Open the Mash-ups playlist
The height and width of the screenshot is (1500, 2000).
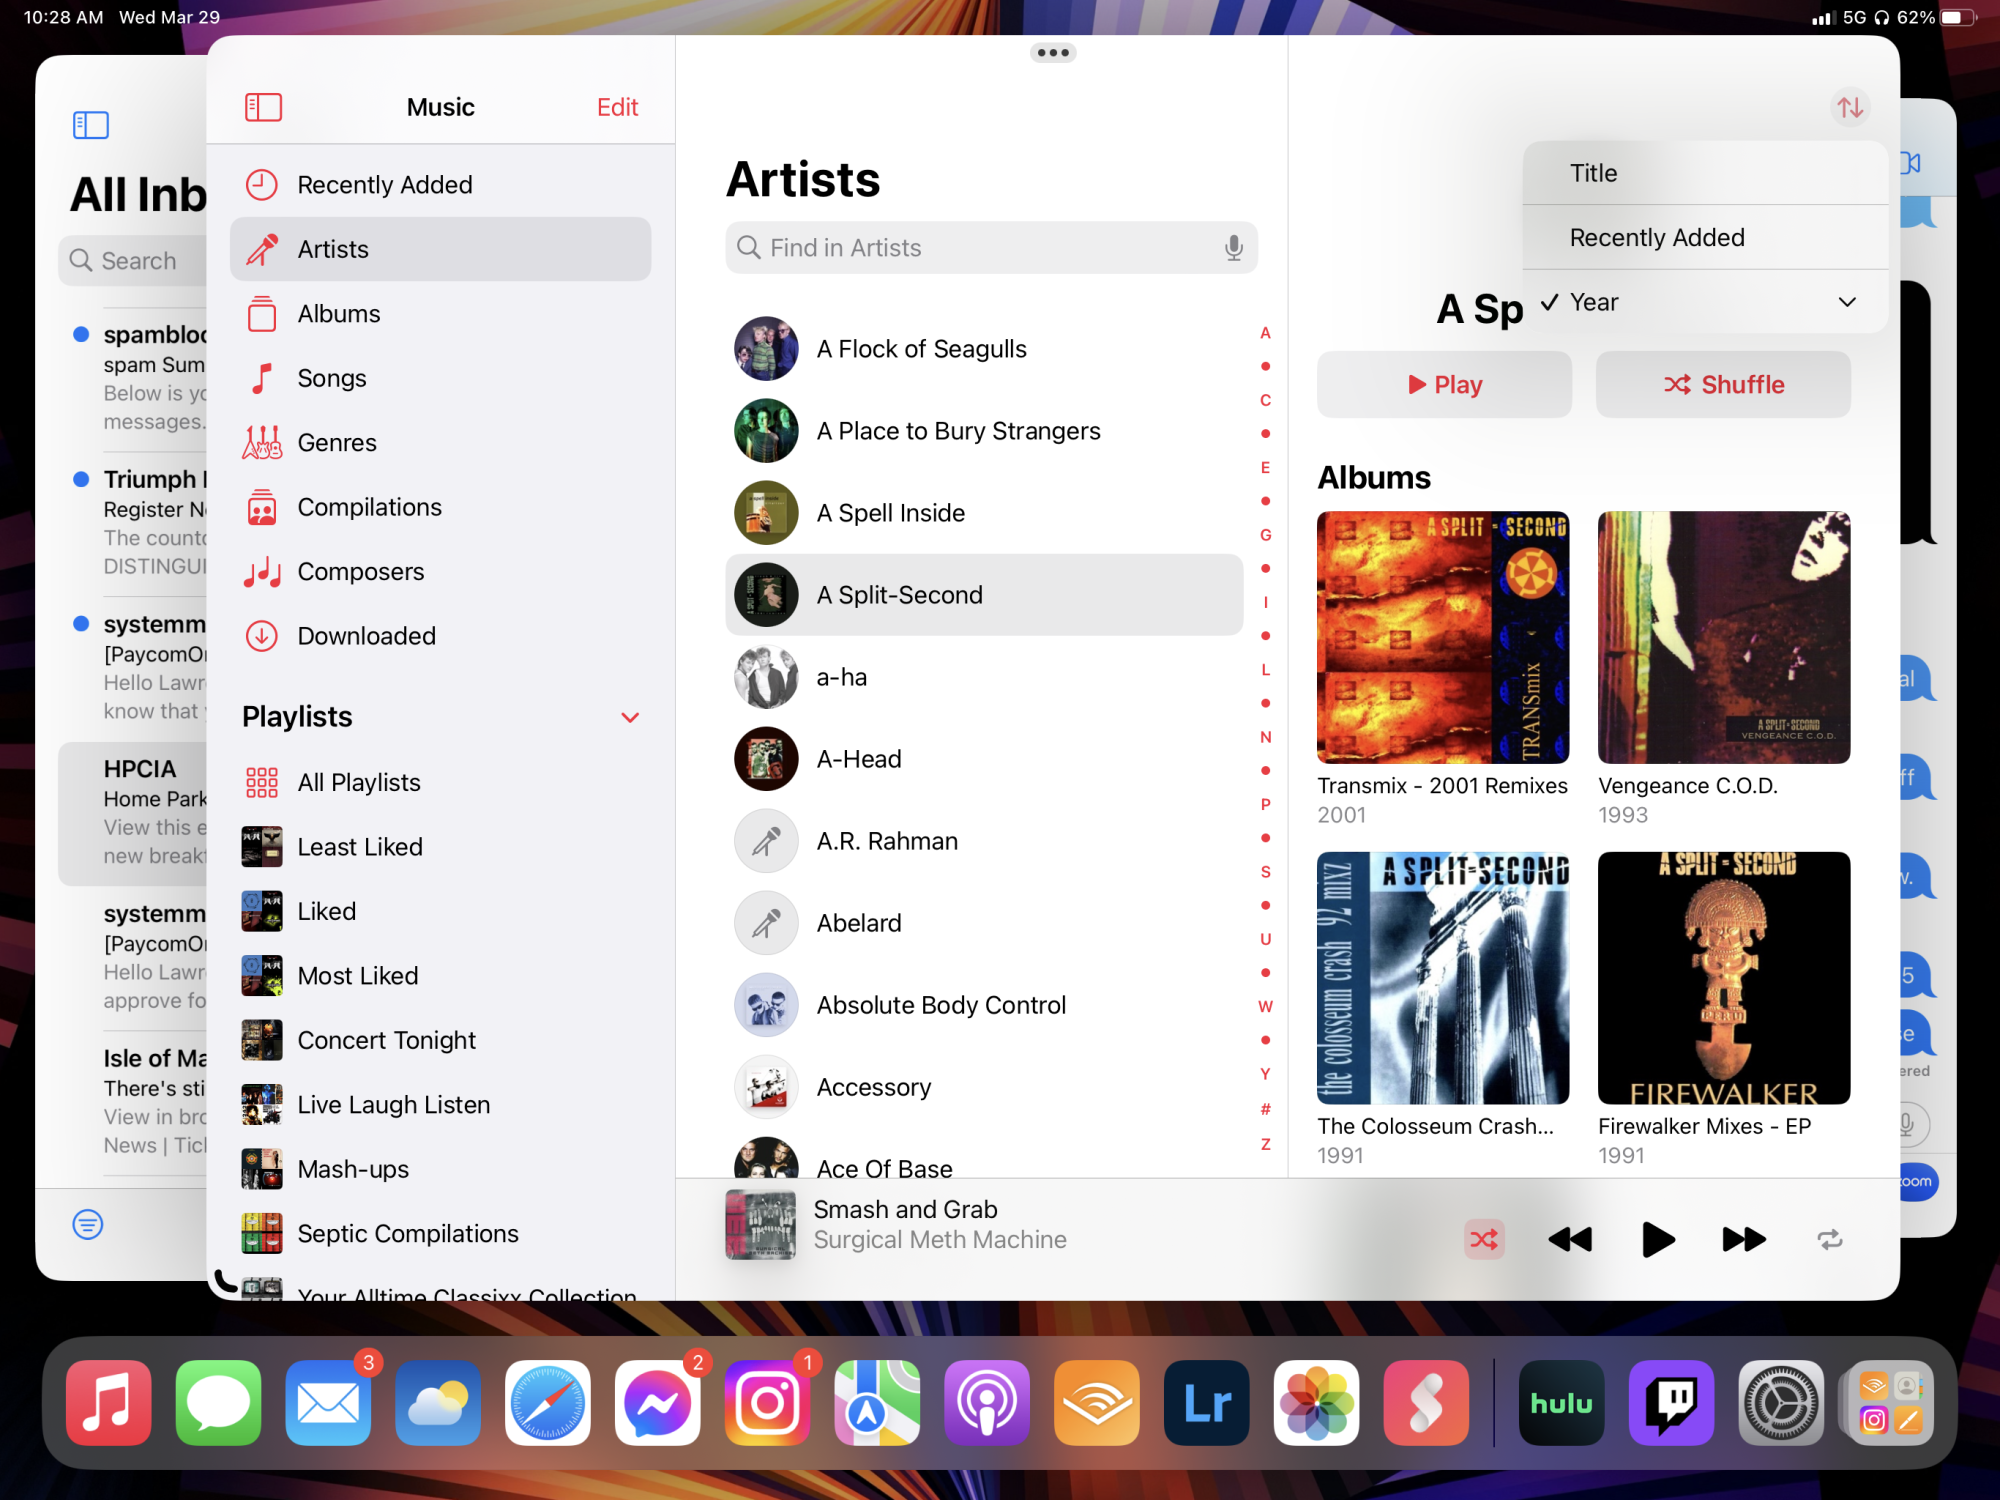point(440,1169)
